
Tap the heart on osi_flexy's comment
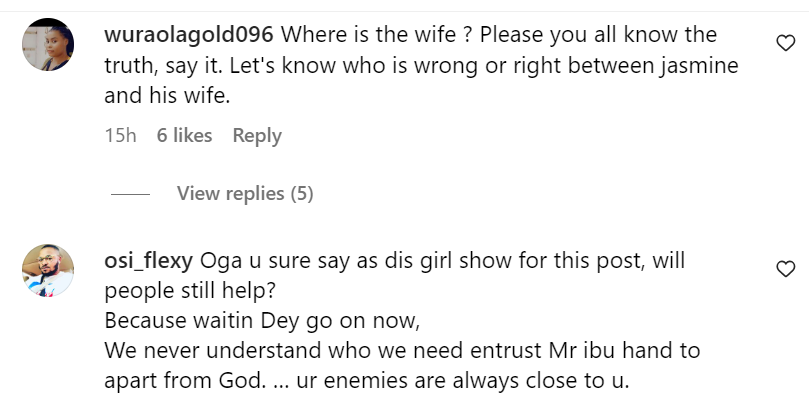(785, 269)
